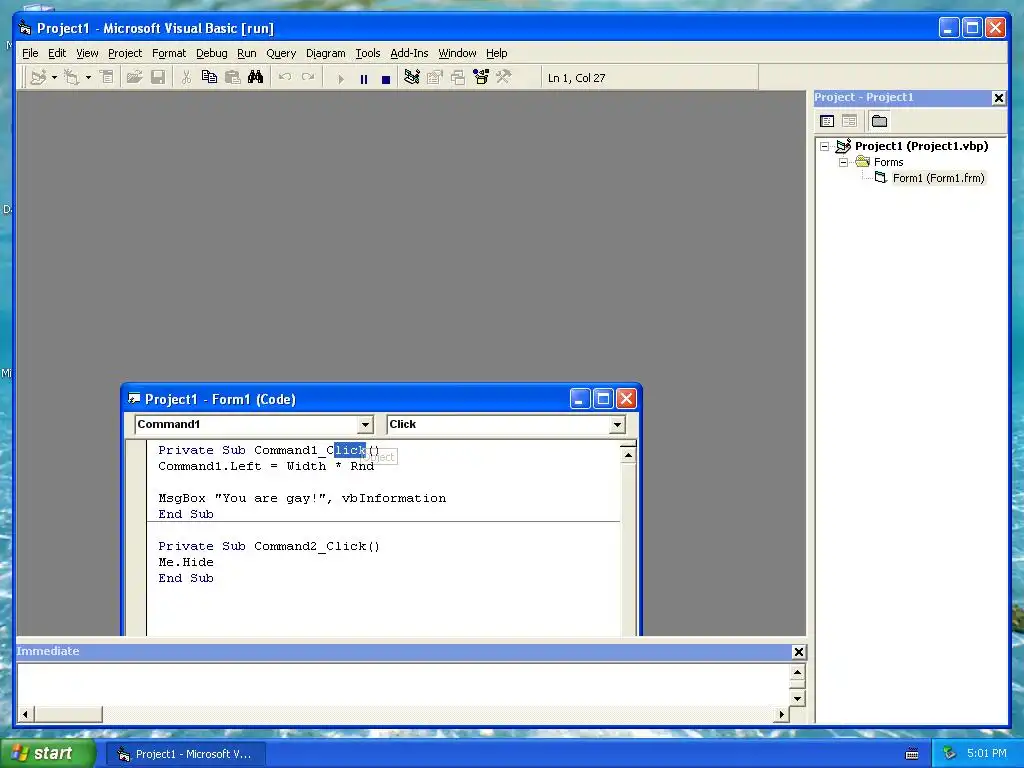The image size is (1024, 768).
Task: Open the Format menu
Action: pyautogui.click(x=168, y=54)
